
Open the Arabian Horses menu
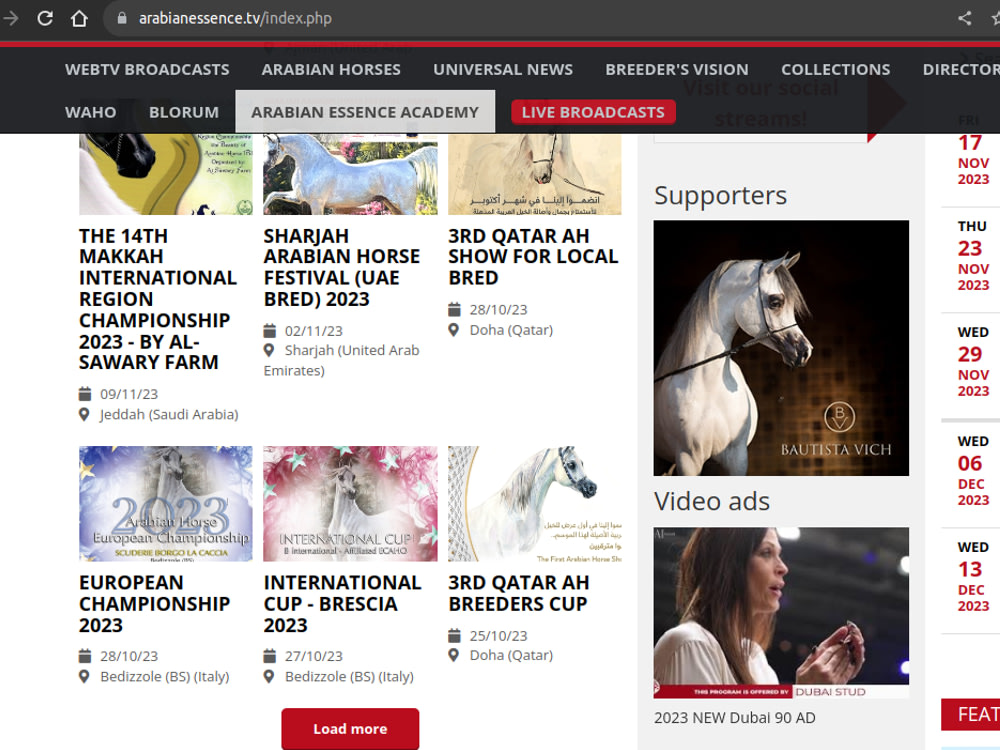pos(331,70)
